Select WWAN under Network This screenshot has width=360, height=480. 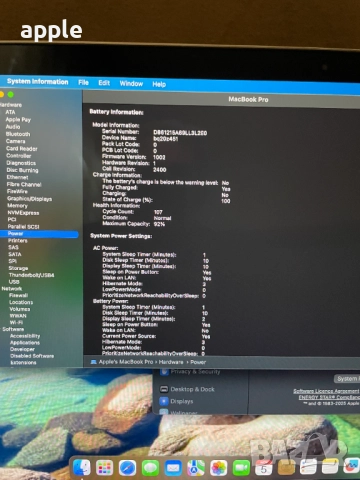18,316
